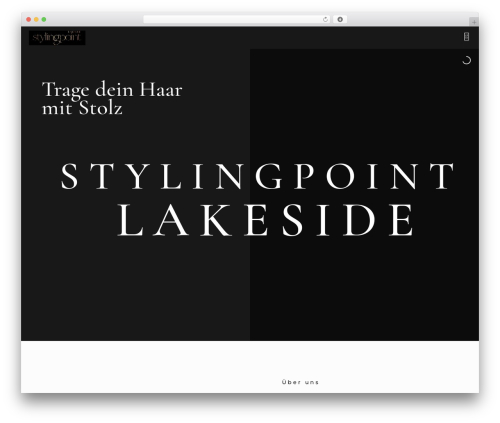Minimize the browser window with the yellow button
This screenshot has height=423, width=500.
[x=36, y=20]
